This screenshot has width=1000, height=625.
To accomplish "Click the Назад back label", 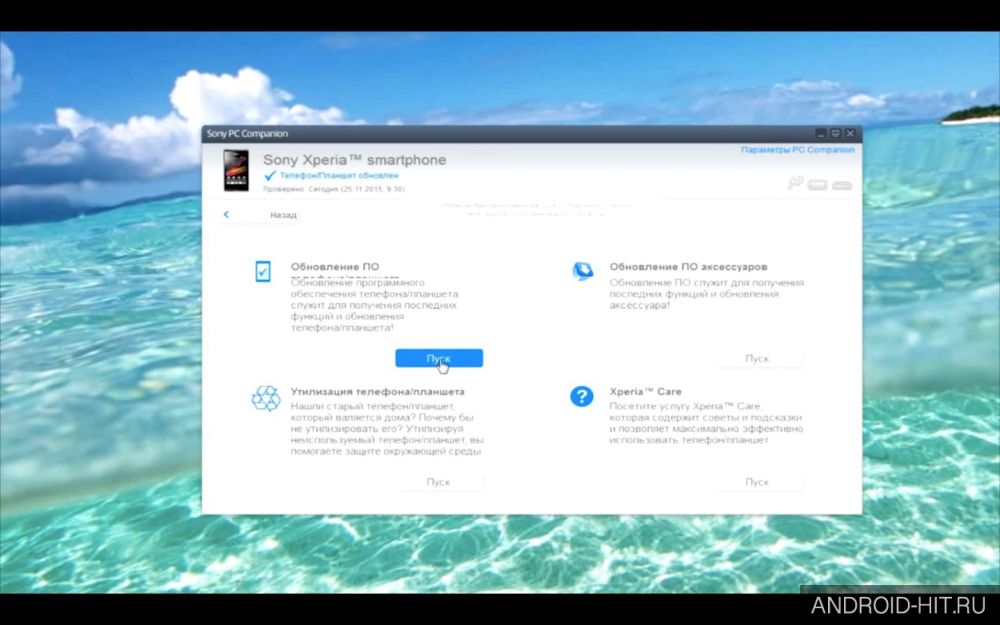I will tap(283, 215).
